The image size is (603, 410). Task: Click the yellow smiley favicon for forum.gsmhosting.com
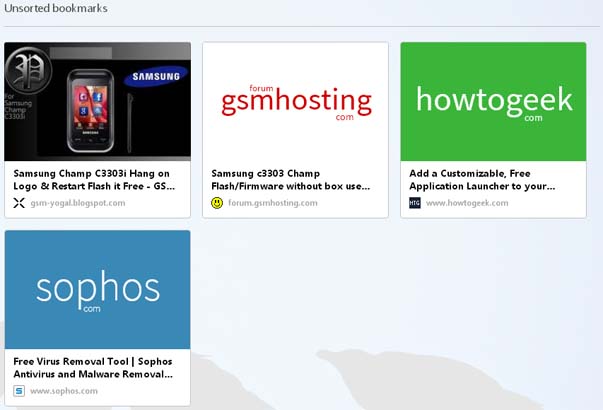[x=217, y=203]
